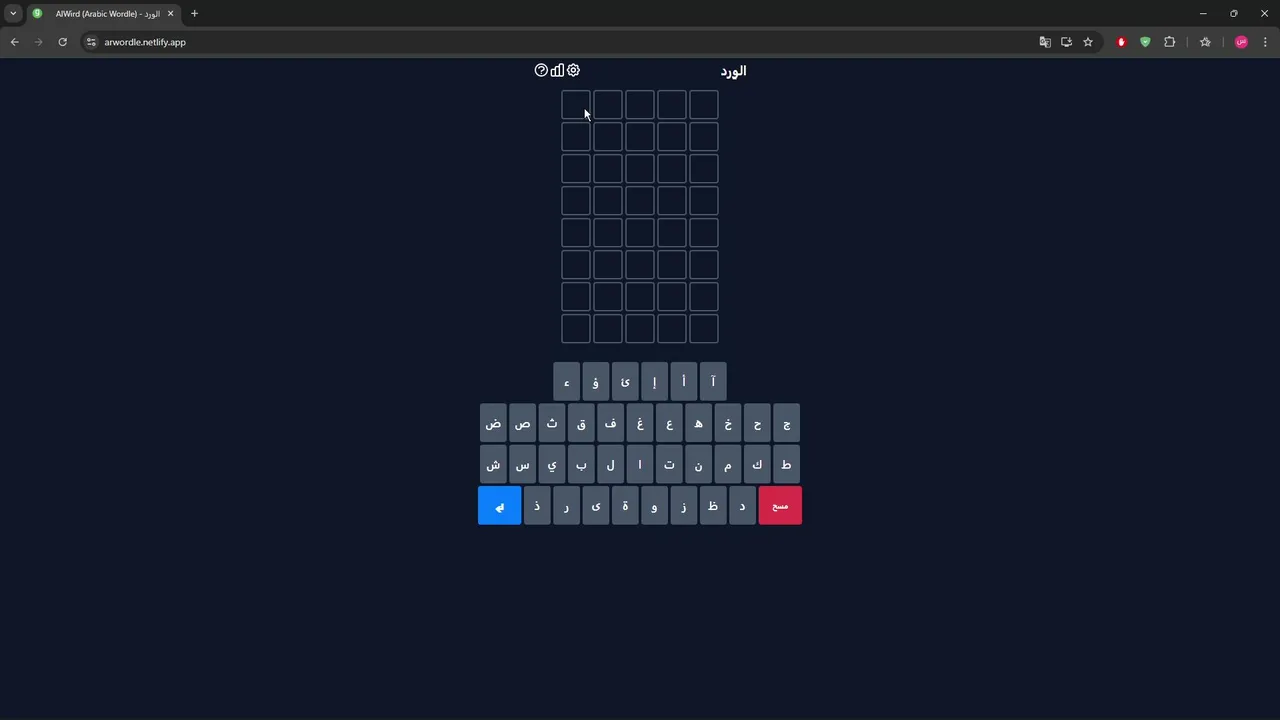The image size is (1280, 720).
Task: Reload the page
Action: click(62, 42)
